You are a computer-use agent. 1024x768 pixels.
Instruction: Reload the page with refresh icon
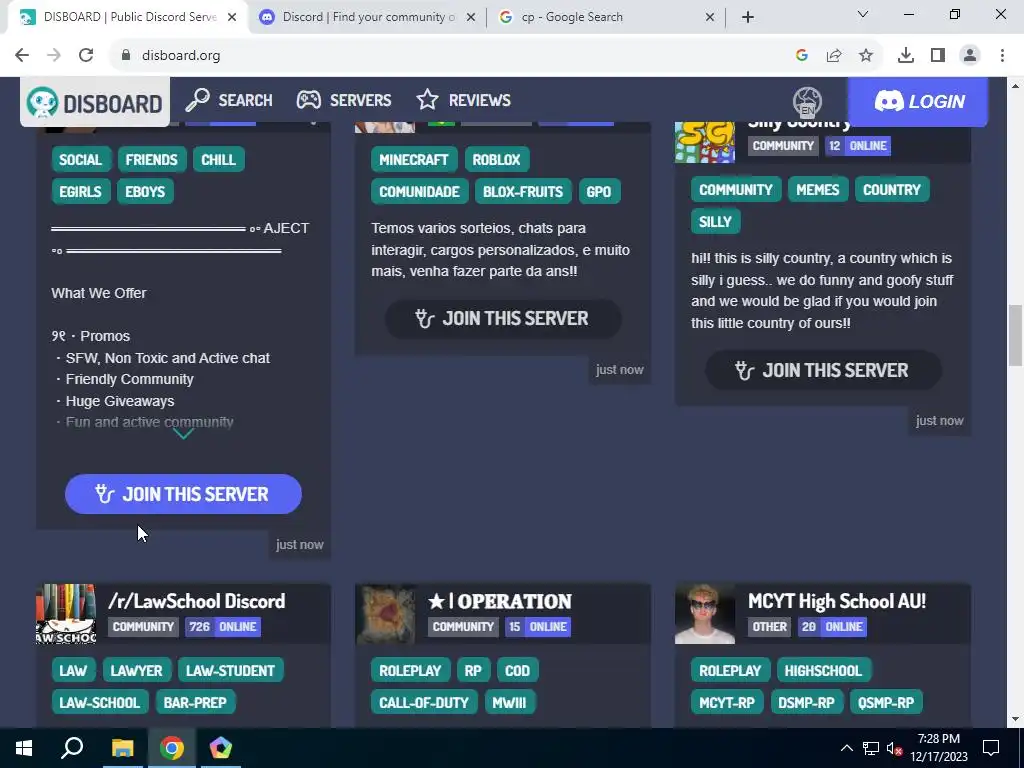point(86,56)
